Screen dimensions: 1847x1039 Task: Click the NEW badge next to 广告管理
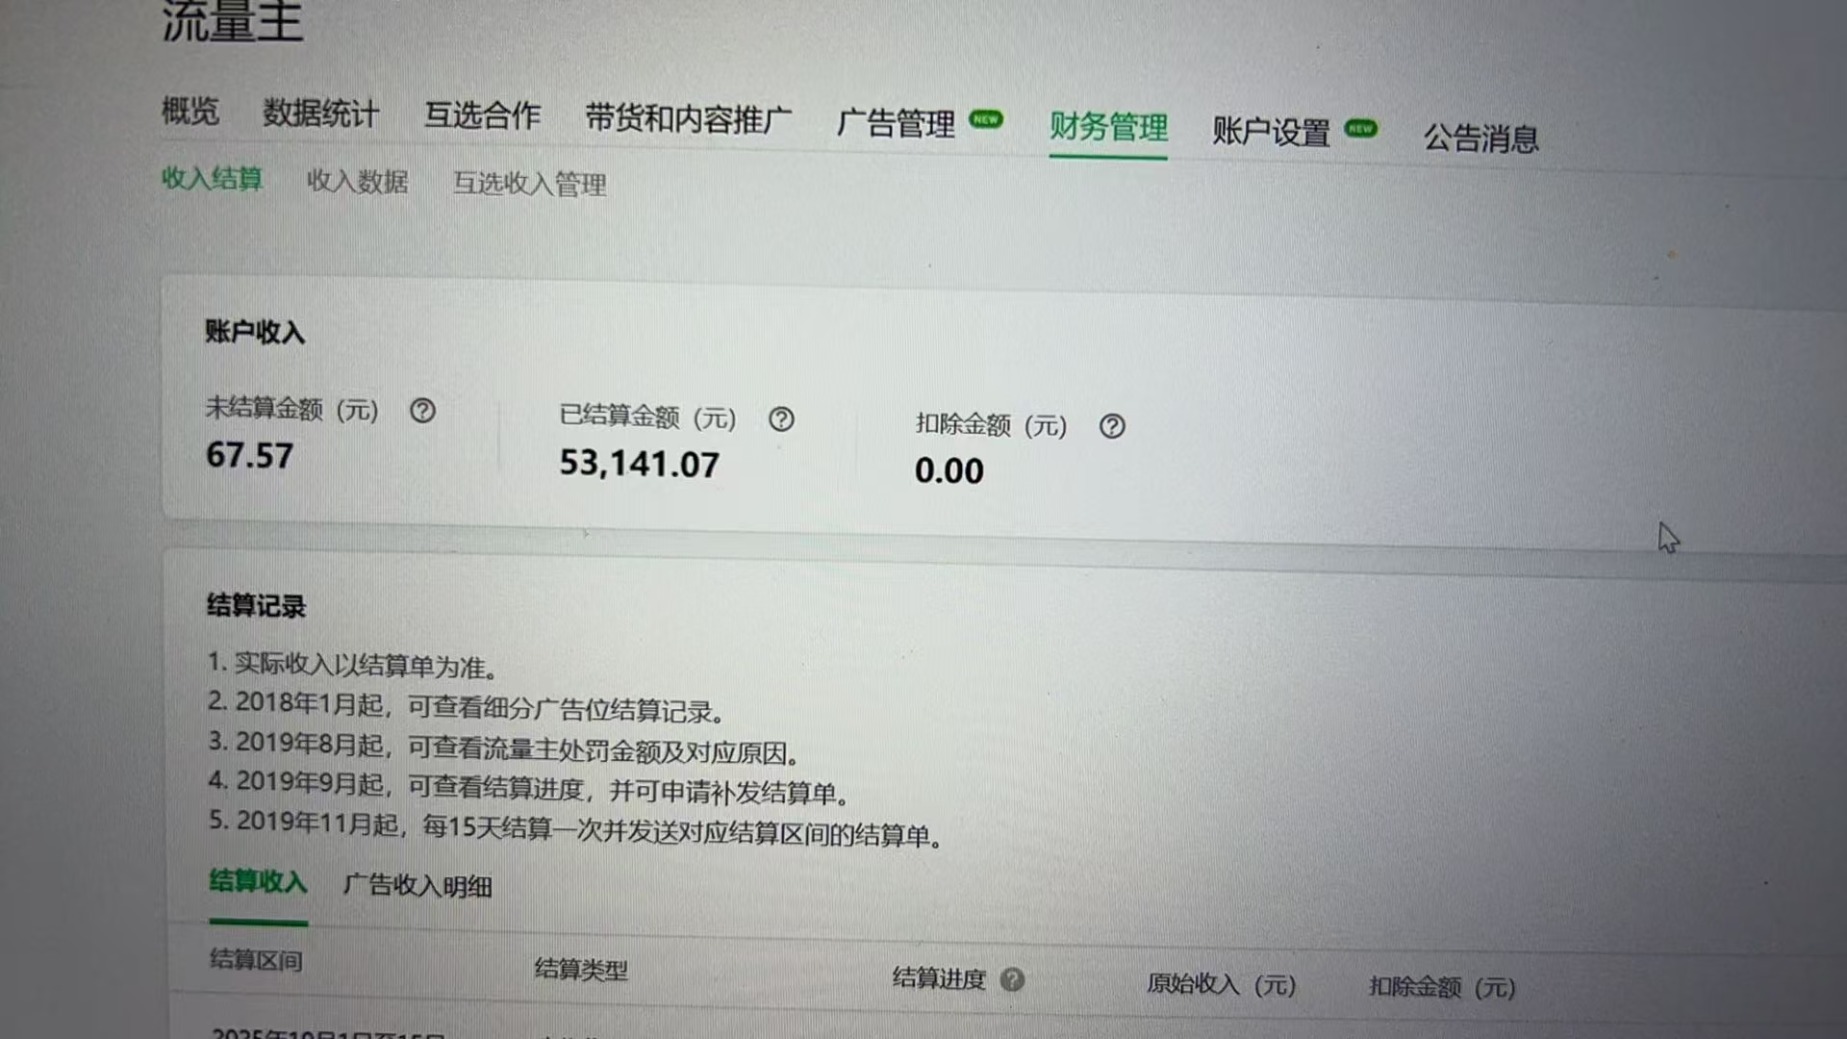point(986,119)
